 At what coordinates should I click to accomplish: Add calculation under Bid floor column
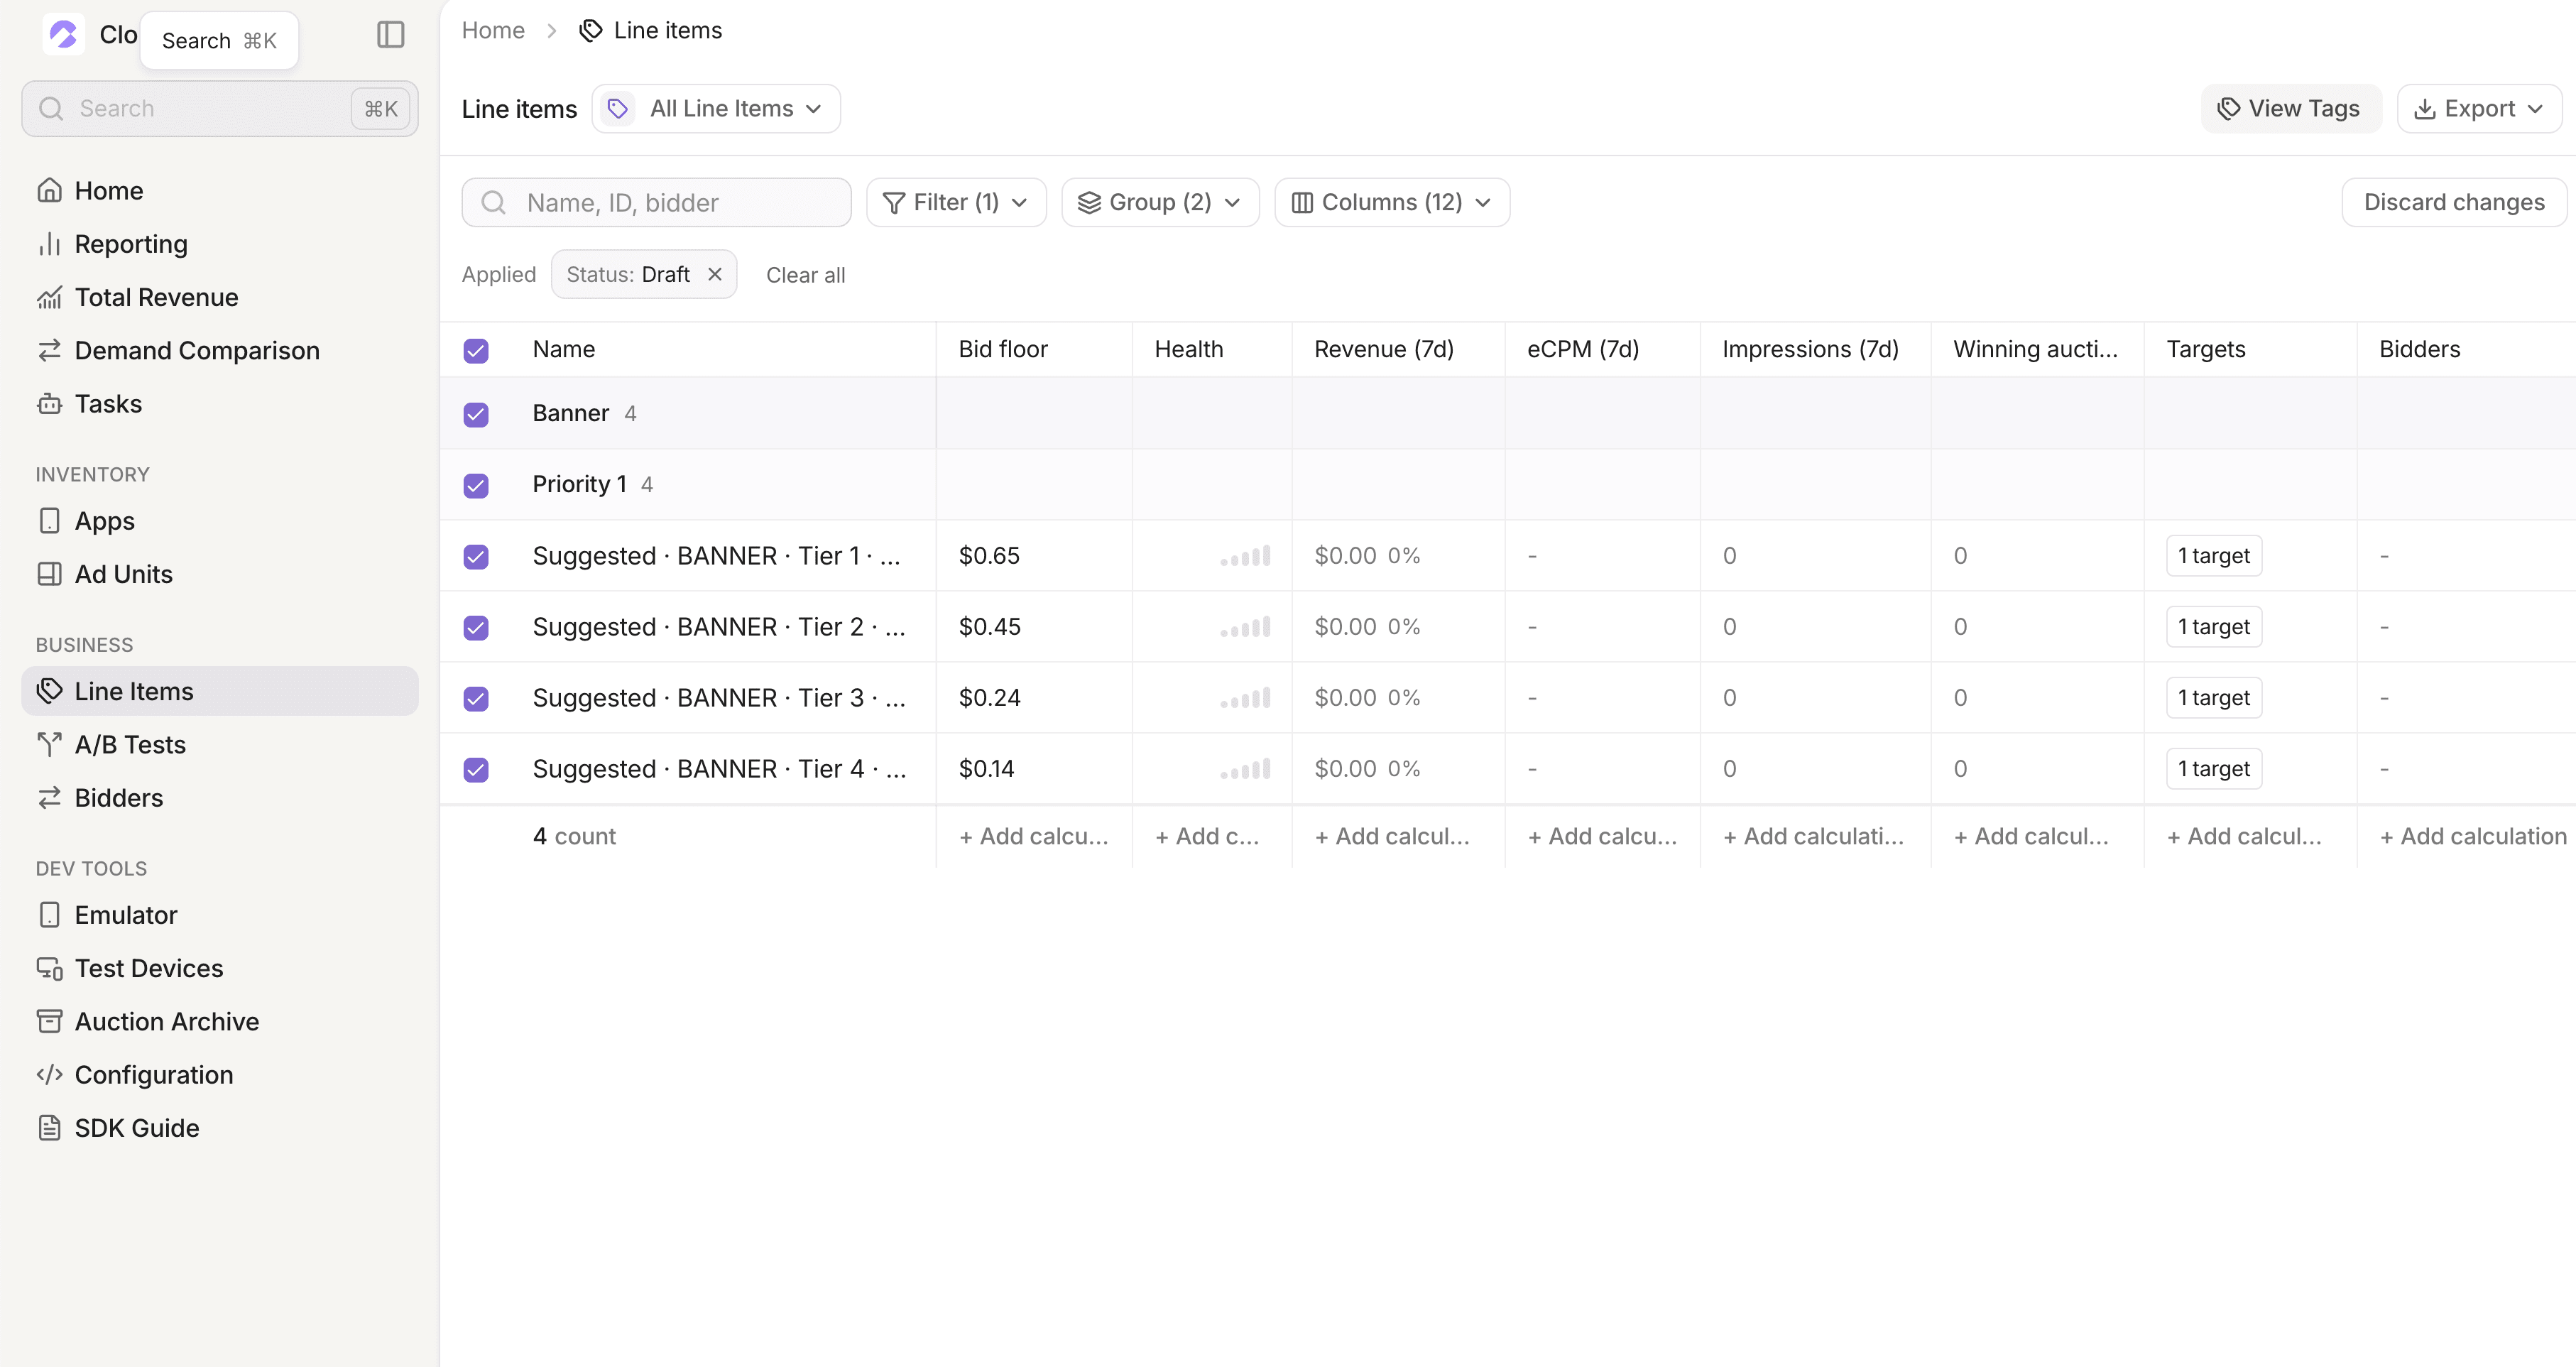[1034, 836]
